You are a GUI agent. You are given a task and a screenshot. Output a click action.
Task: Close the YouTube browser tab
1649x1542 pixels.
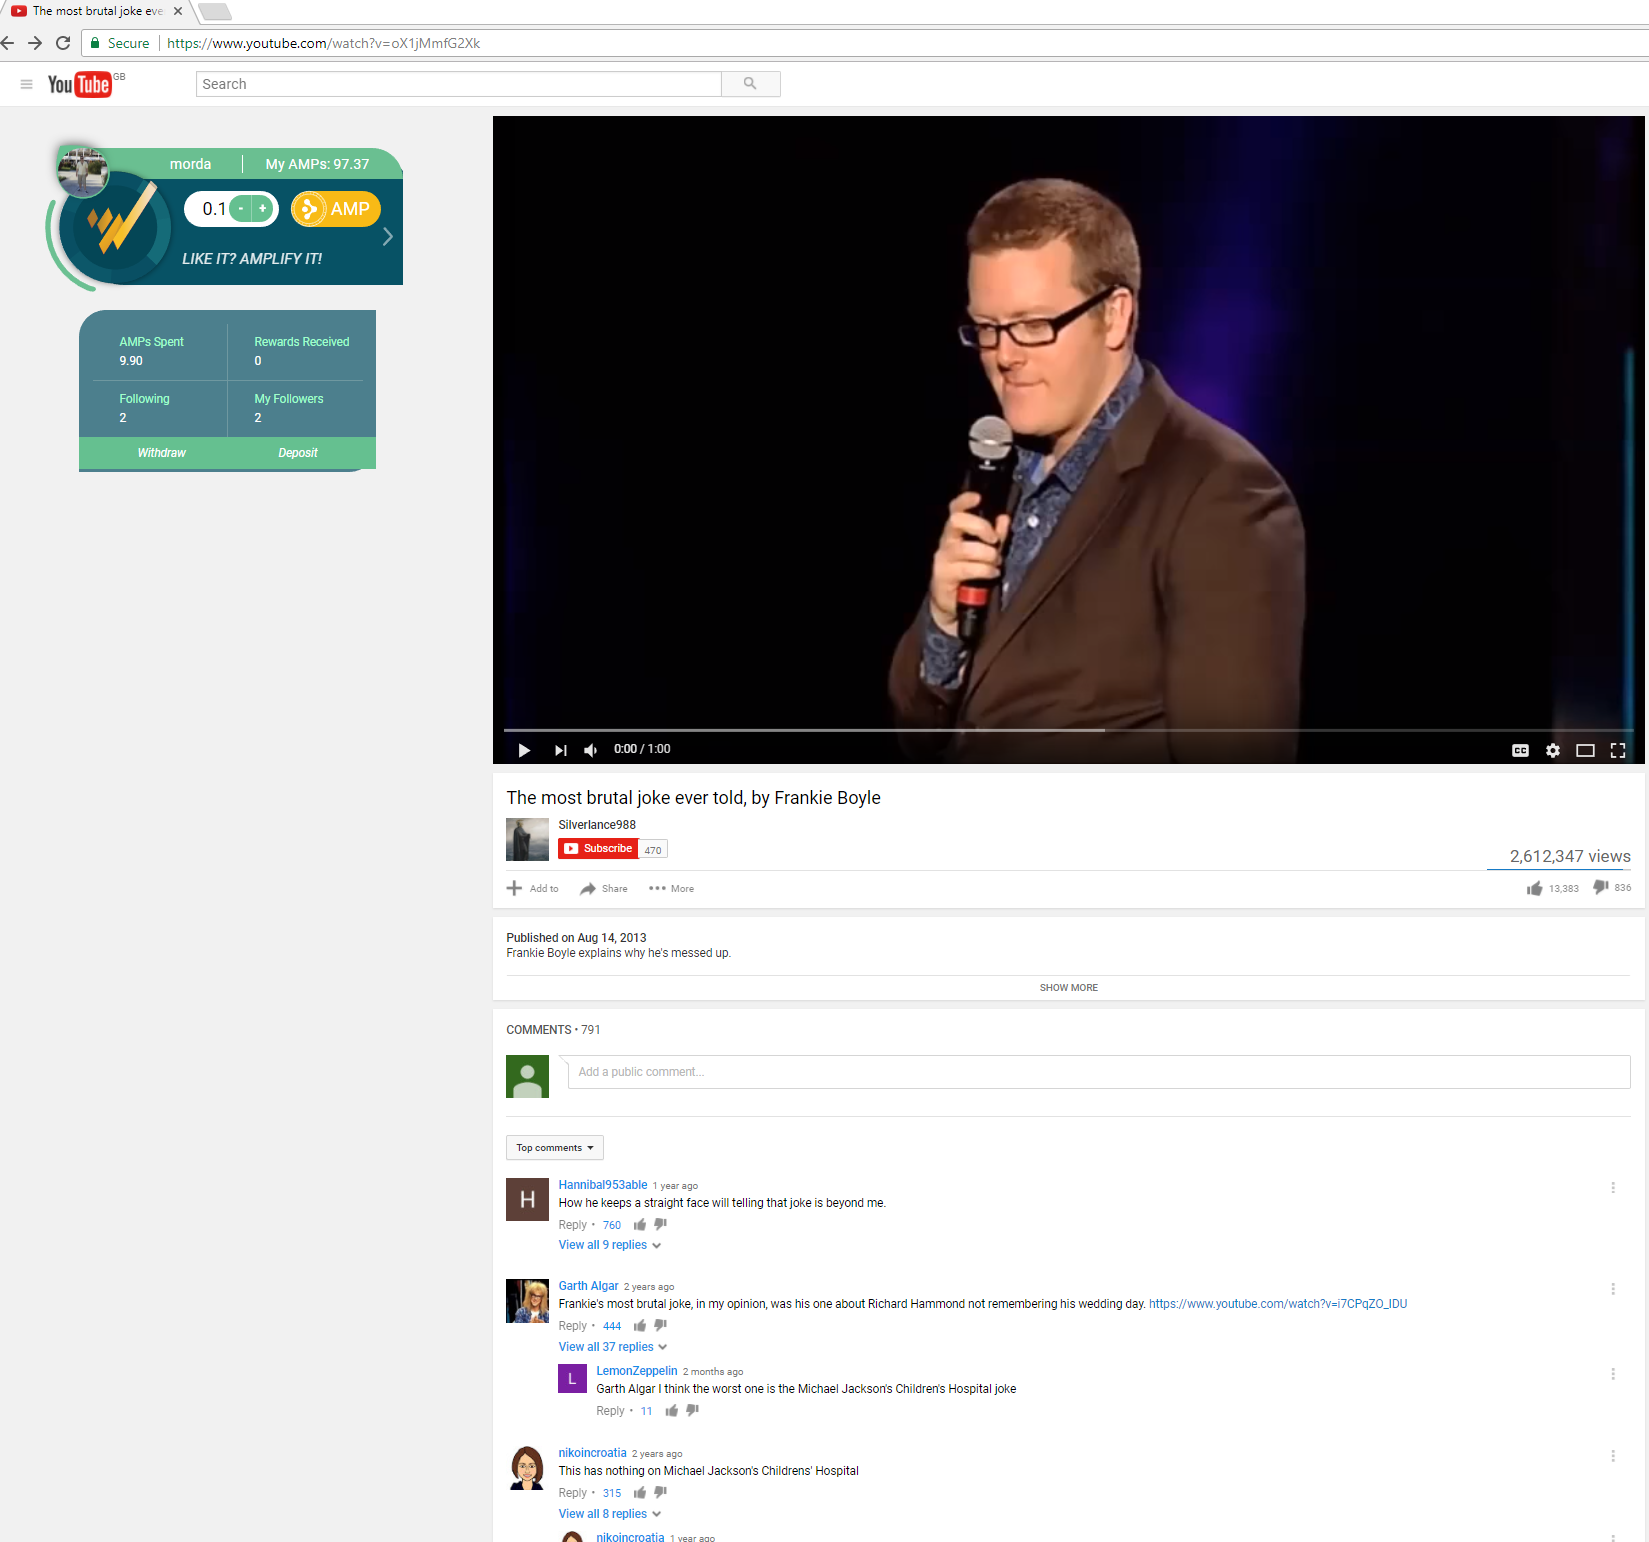178,11
